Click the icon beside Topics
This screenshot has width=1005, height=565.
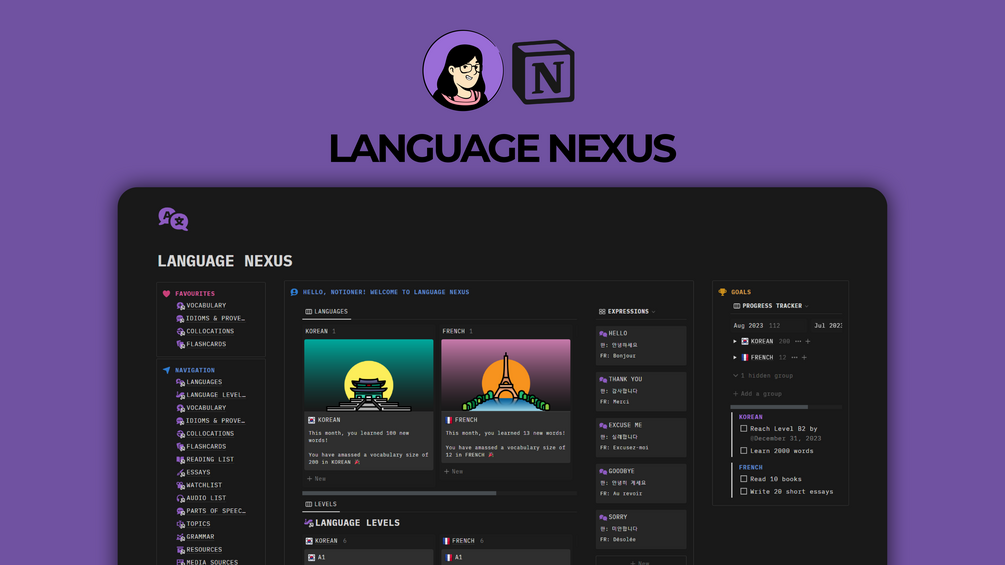[180, 524]
